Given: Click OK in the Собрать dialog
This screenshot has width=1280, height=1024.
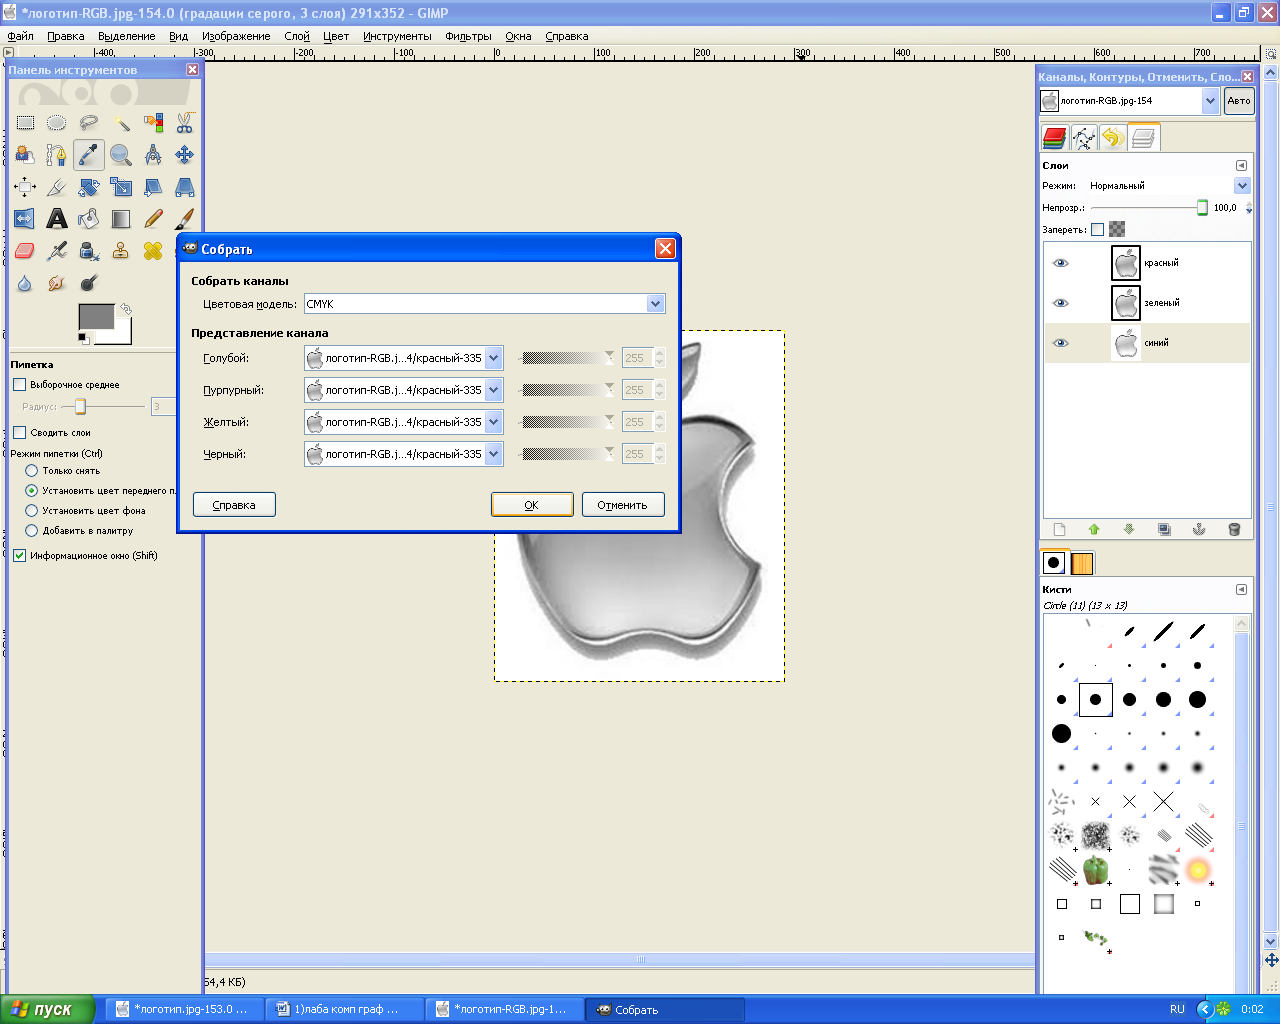Looking at the screenshot, I should pos(532,505).
